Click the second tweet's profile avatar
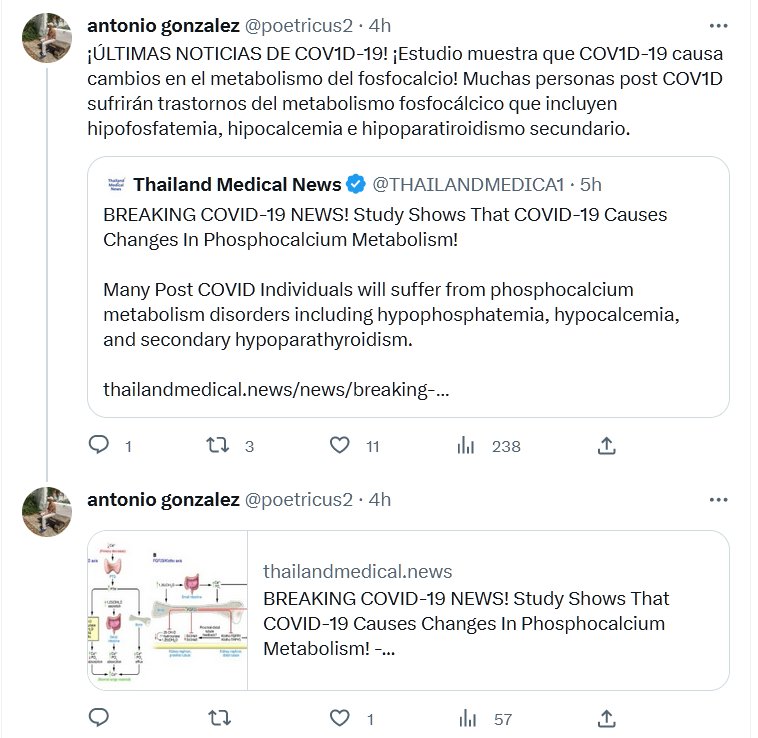The image size is (758, 738). [x=47, y=512]
